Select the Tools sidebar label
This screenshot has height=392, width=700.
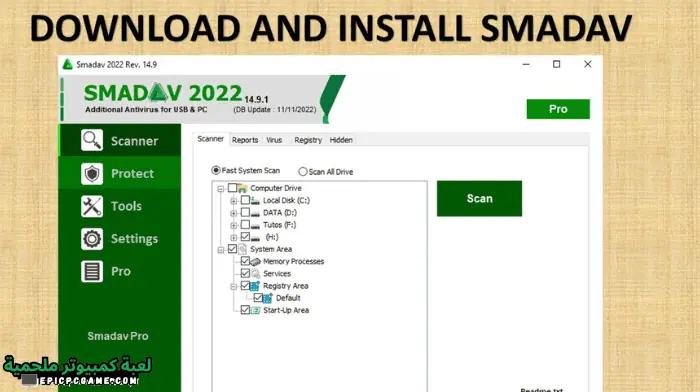[x=126, y=206]
